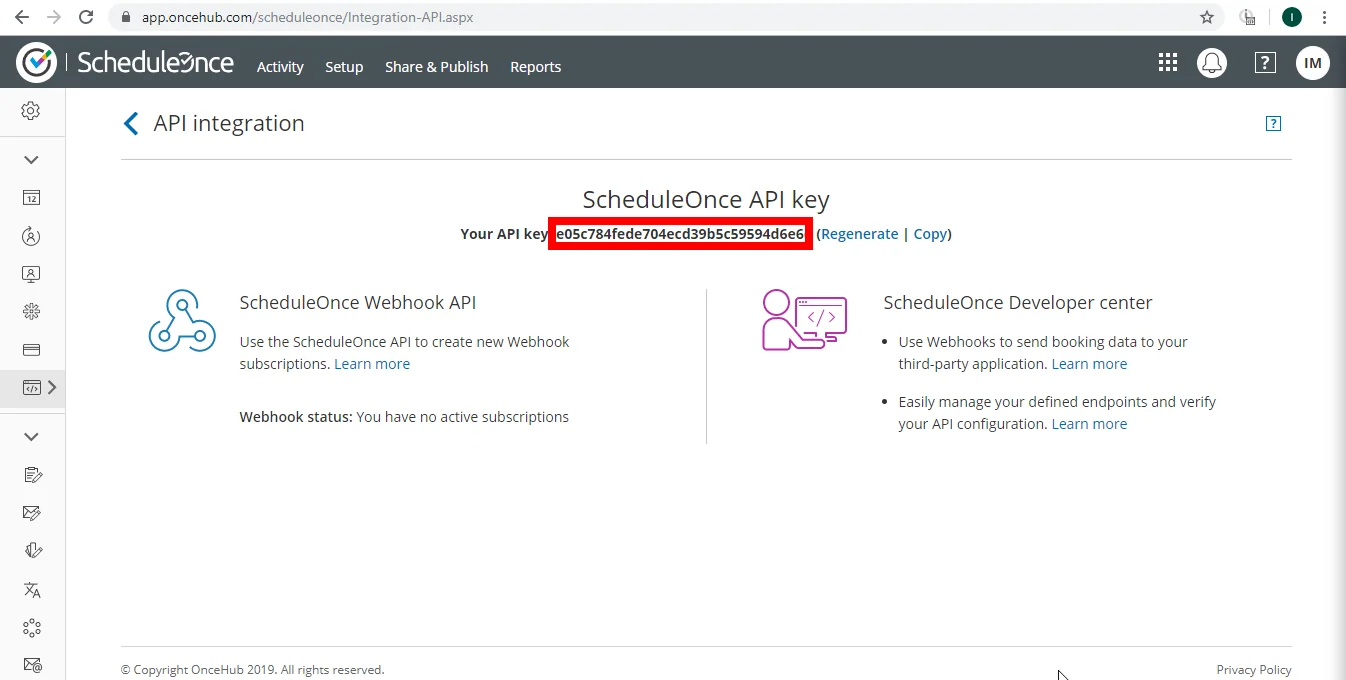Click Learn more under ScheduleOnce Webhook API

372,364
